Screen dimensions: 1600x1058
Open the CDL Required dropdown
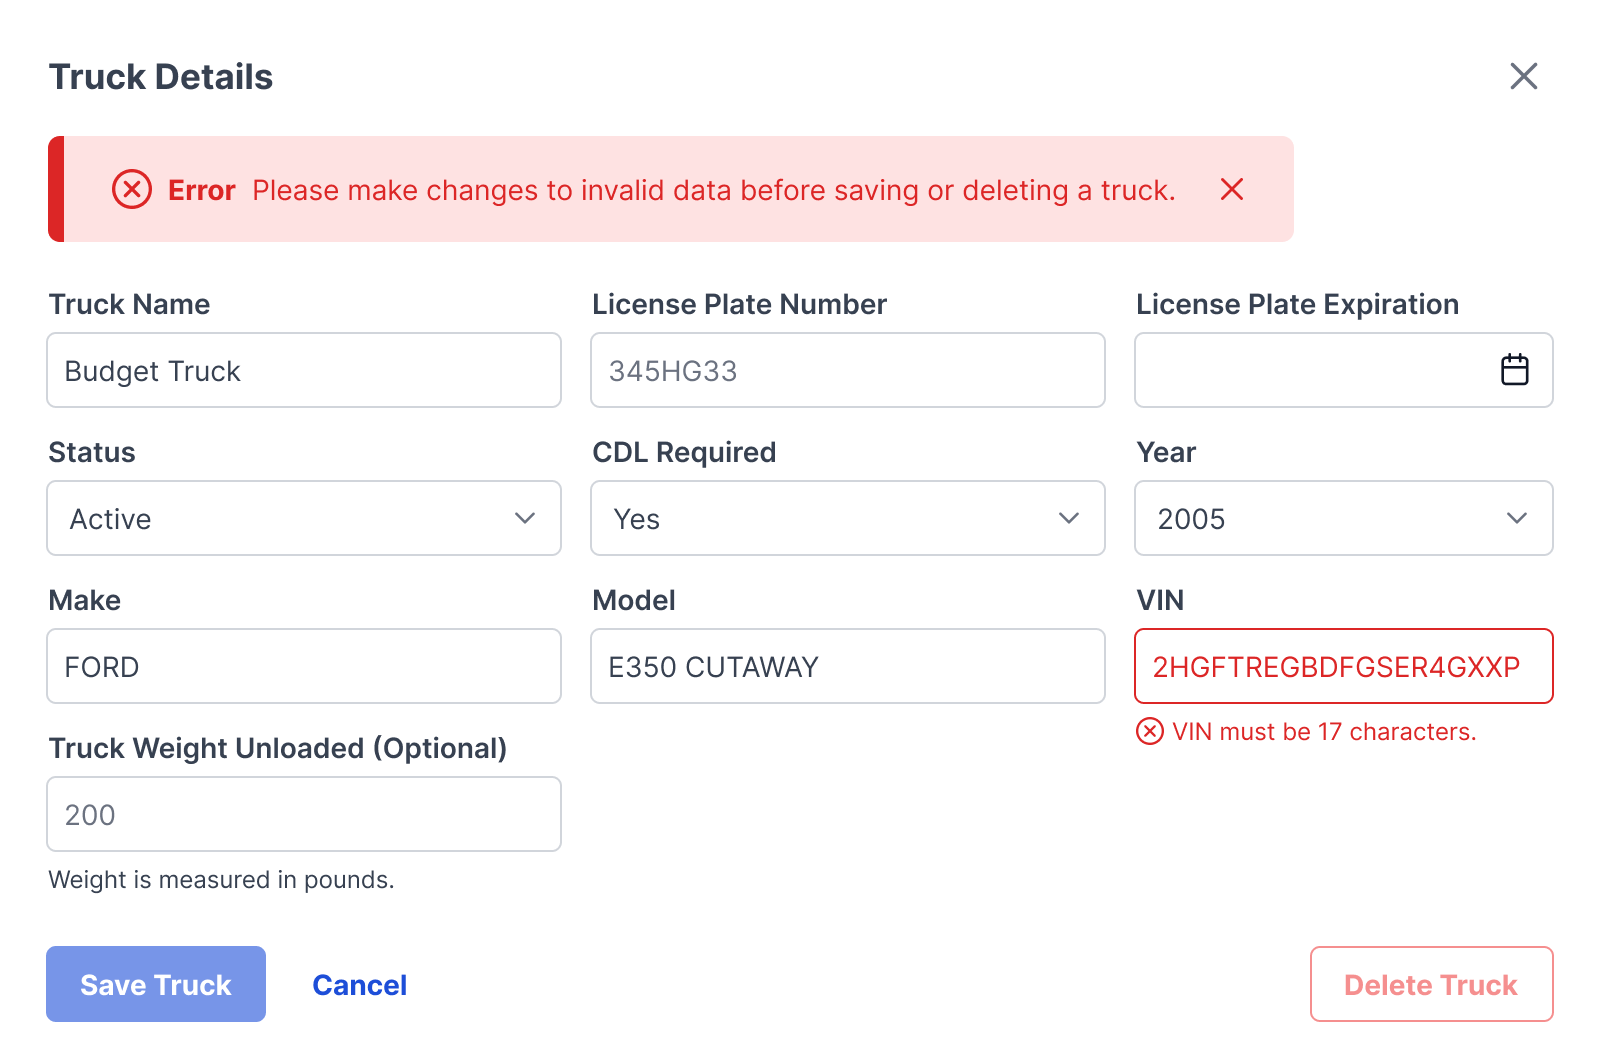[x=847, y=518]
